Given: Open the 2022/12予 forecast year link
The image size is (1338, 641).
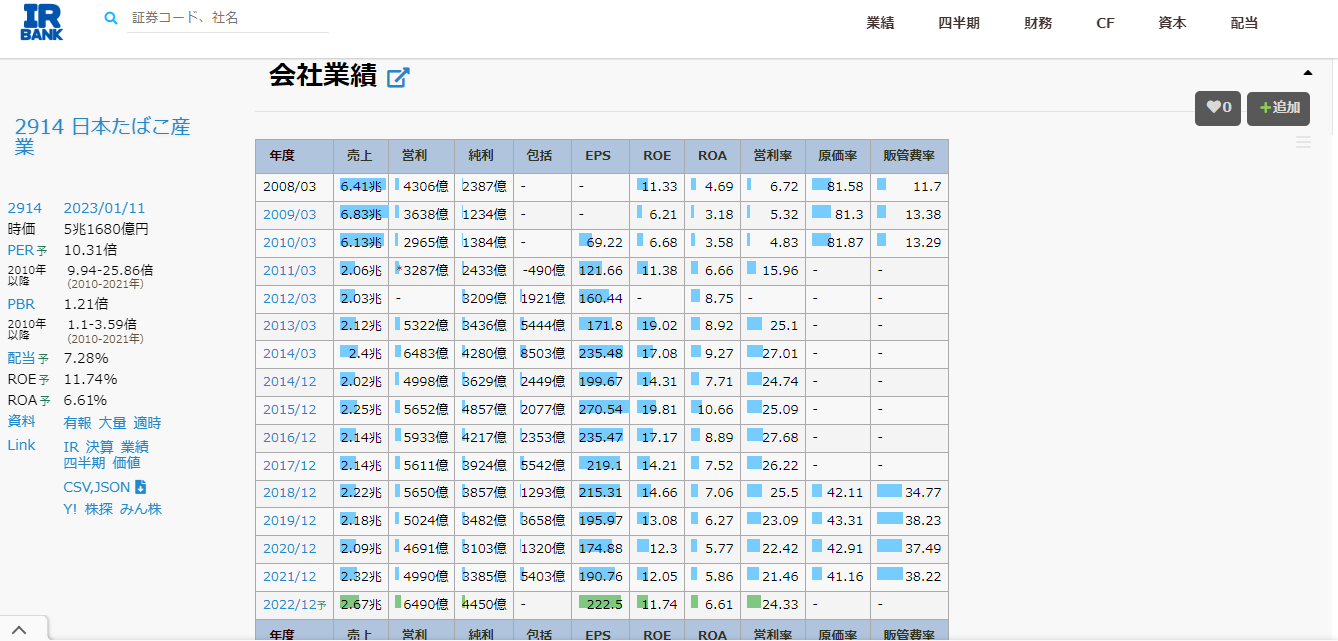Looking at the screenshot, I should 295,605.
